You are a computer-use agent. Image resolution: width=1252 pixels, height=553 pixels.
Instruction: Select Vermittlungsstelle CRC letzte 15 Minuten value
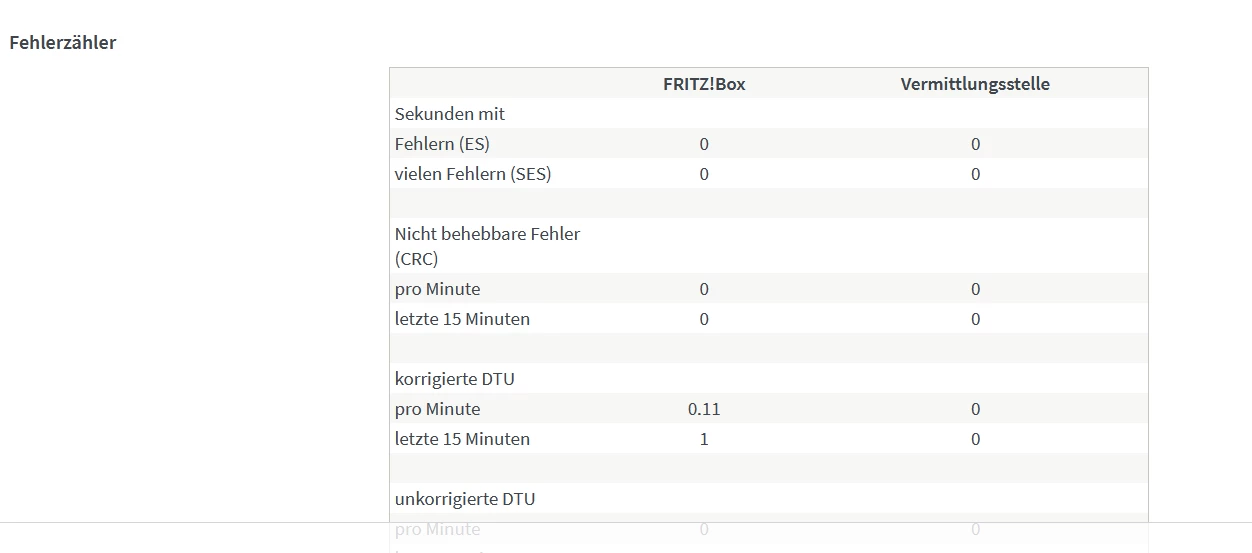tap(975, 319)
